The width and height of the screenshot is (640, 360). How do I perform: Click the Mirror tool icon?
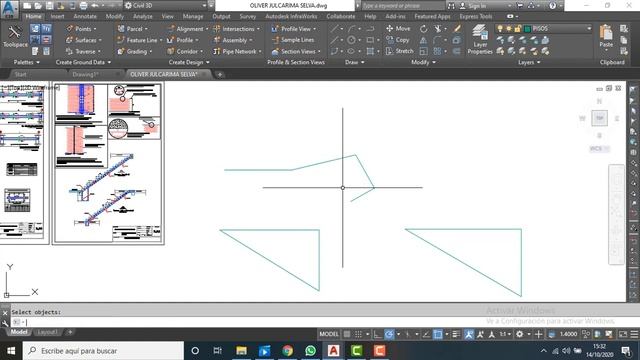pyautogui.click(x=424, y=40)
